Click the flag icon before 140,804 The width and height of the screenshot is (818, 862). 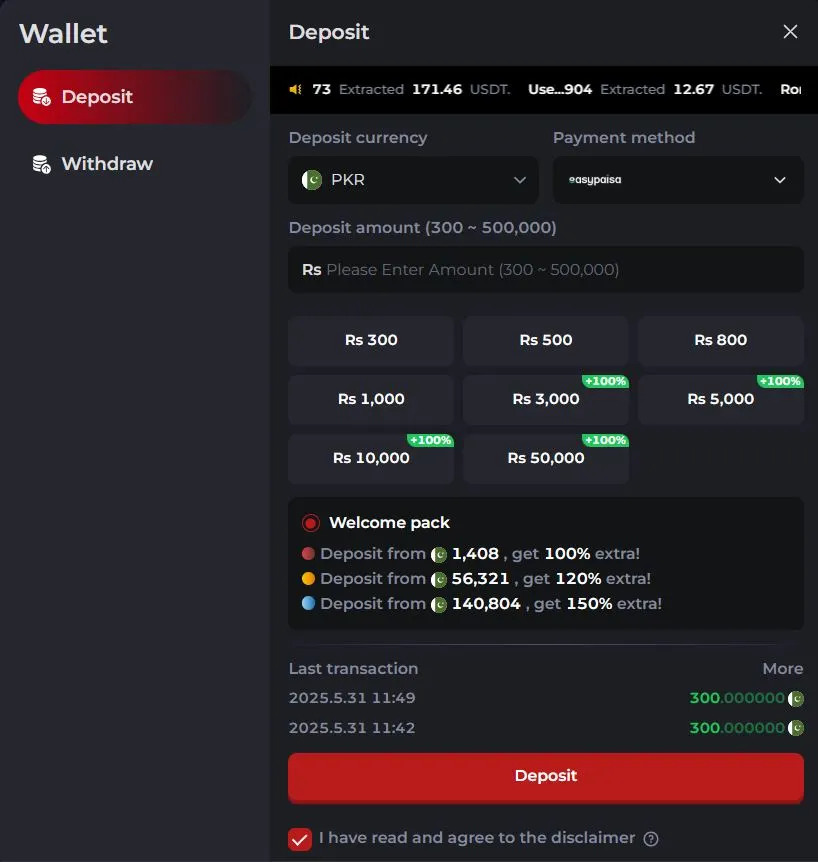(x=439, y=605)
